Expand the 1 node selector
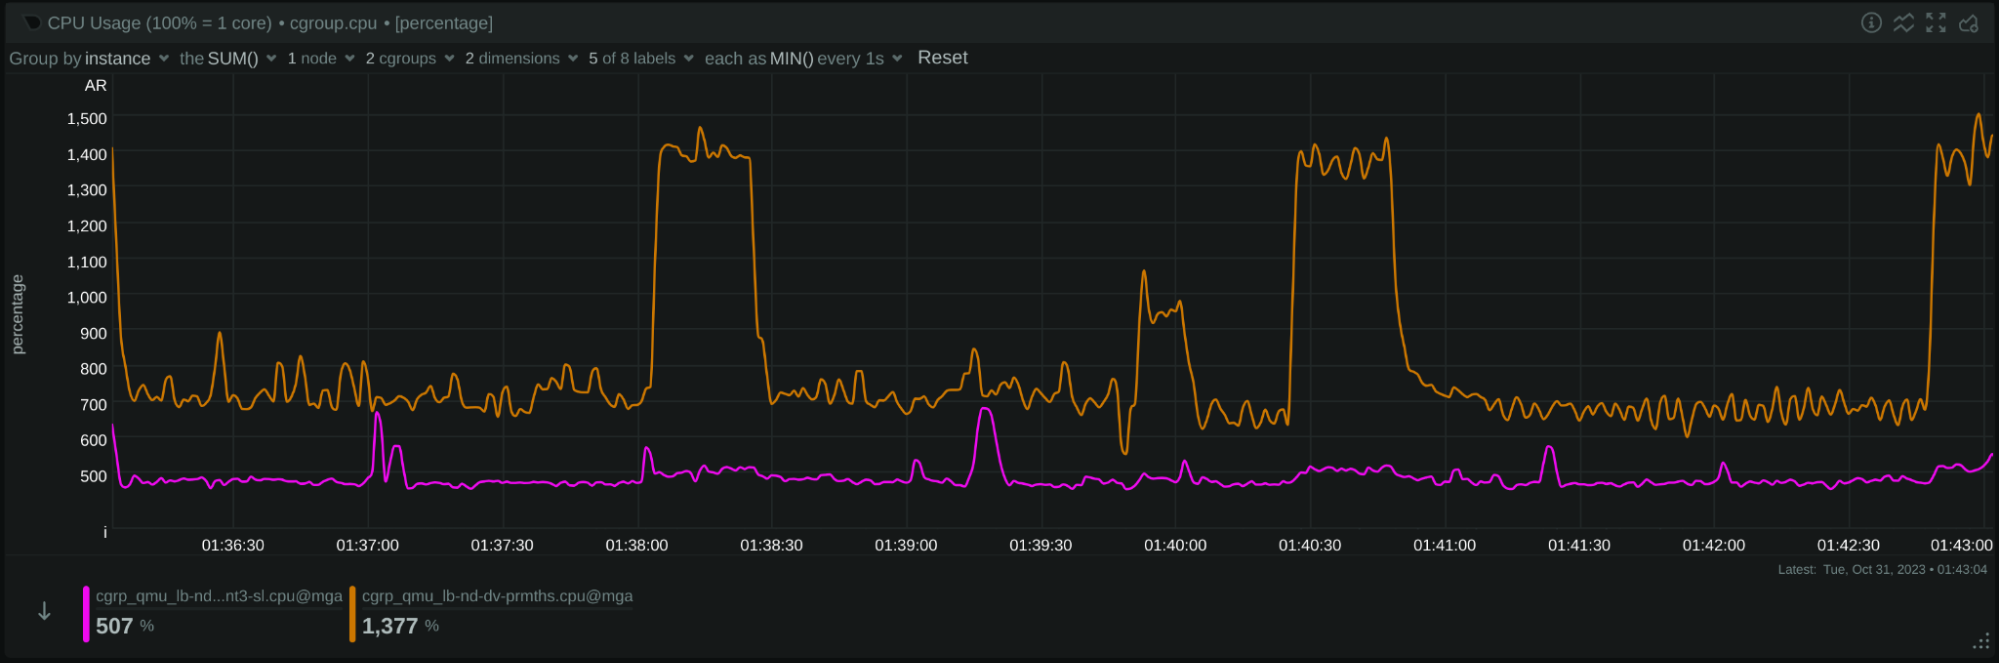1999x663 pixels. pyautogui.click(x=320, y=59)
